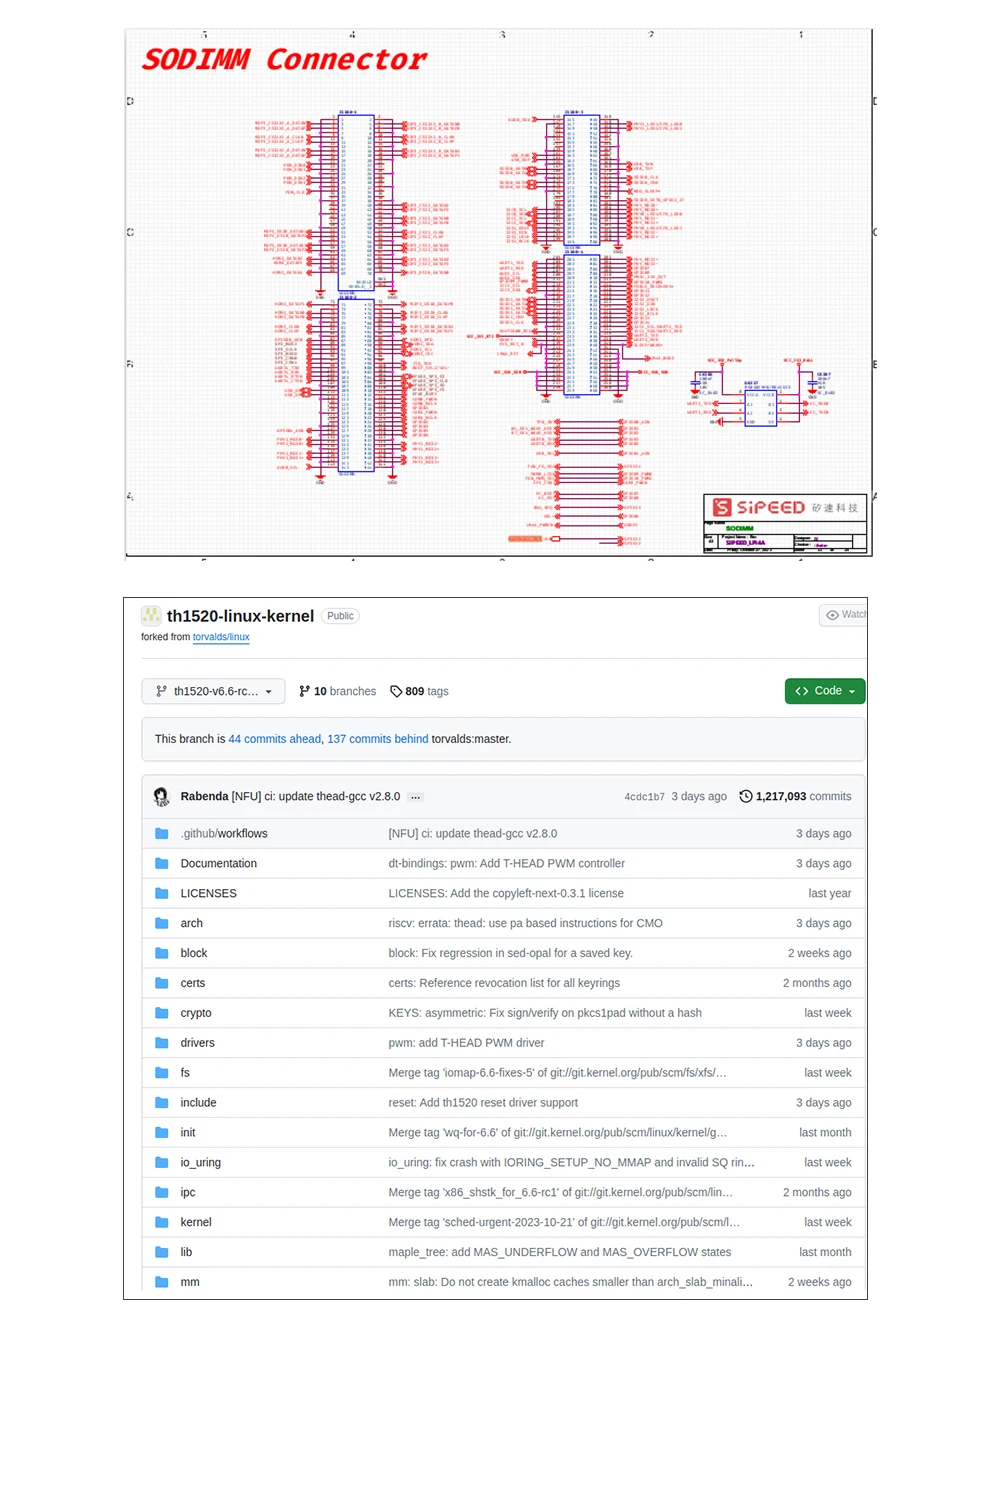Image resolution: width=1000 pixels, height=1485 pixels.
Task: Expand the commit message ellipsis button
Action: click(x=415, y=797)
